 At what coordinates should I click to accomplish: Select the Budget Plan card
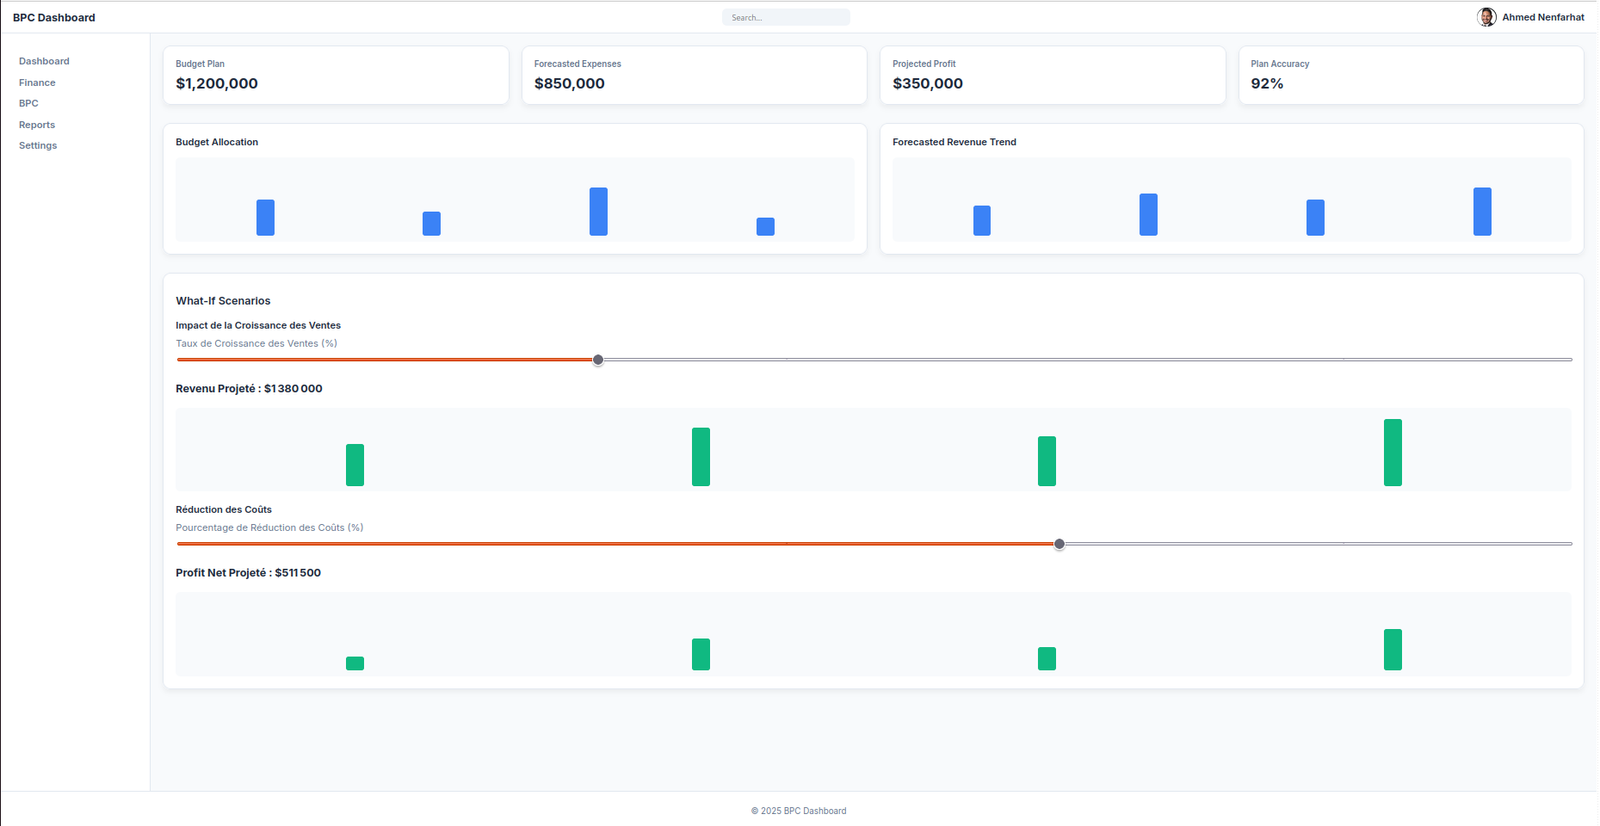tap(335, 75)
